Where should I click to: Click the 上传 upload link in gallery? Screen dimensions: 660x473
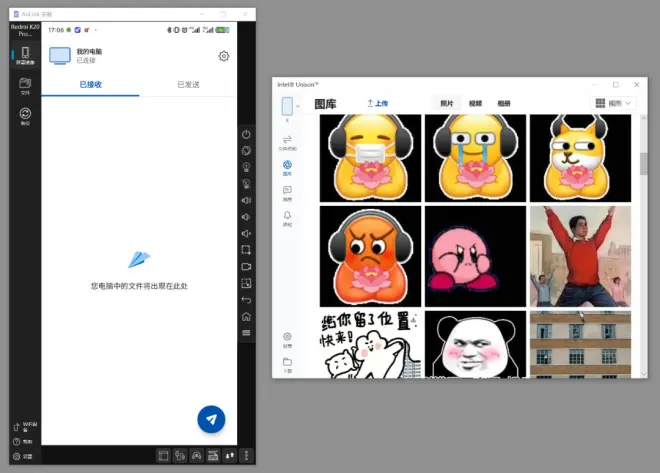(x=378, y=103)
